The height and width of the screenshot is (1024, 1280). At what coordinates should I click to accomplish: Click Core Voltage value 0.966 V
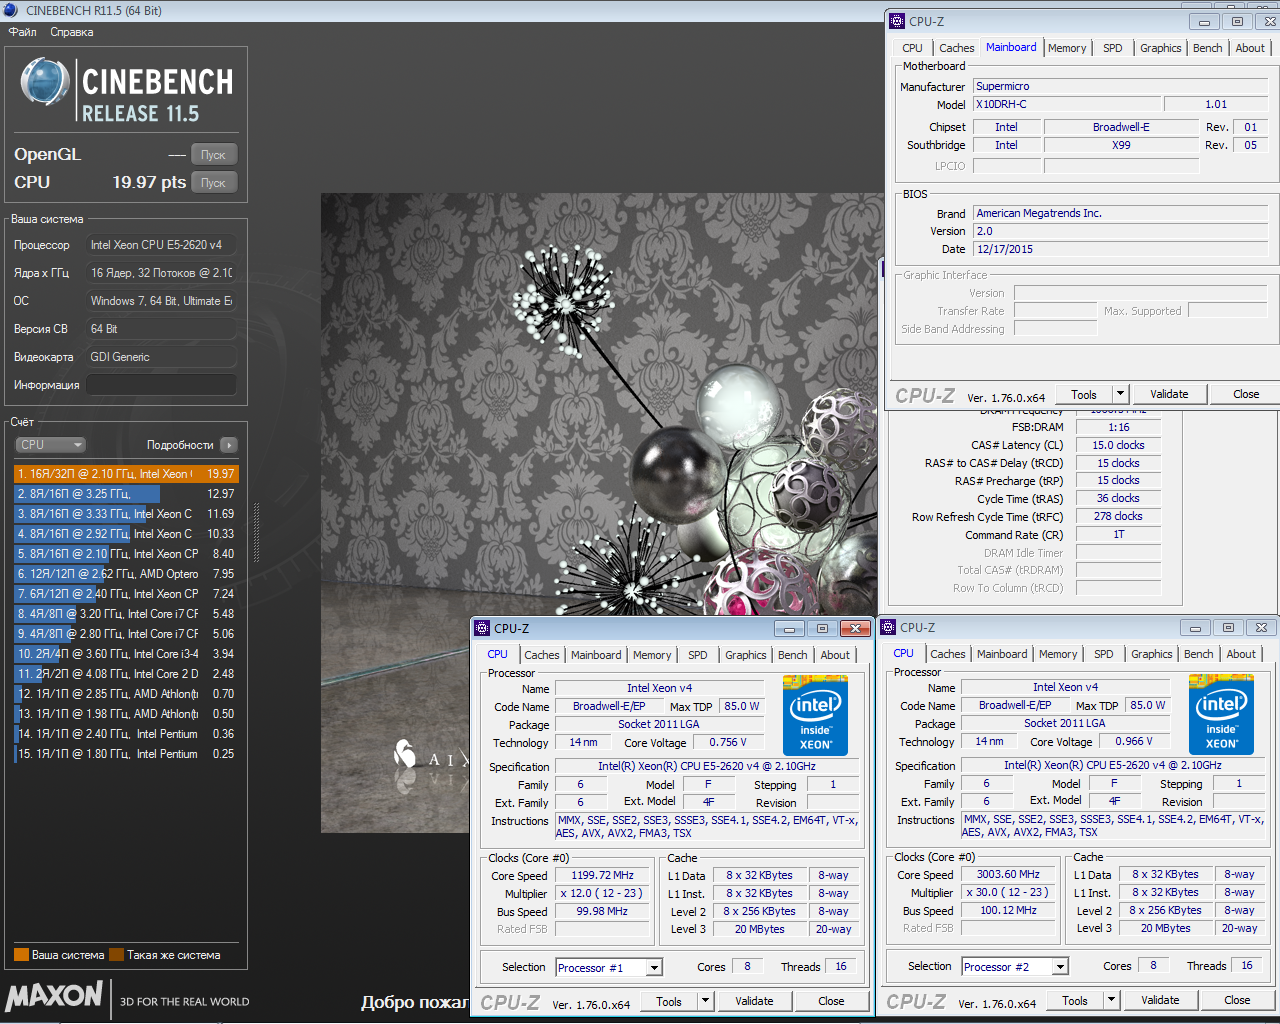(x=1134, y=741)
